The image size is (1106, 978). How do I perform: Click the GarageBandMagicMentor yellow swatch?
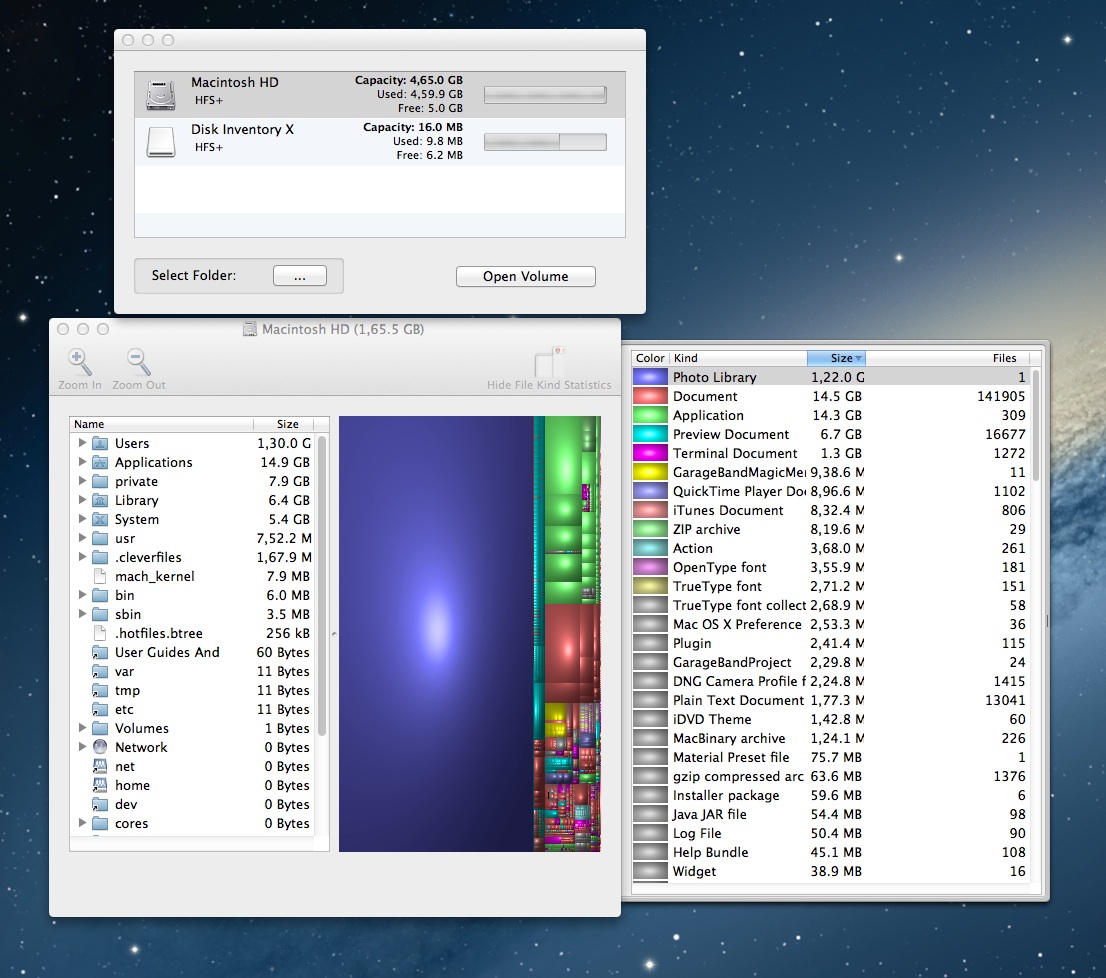650,472
